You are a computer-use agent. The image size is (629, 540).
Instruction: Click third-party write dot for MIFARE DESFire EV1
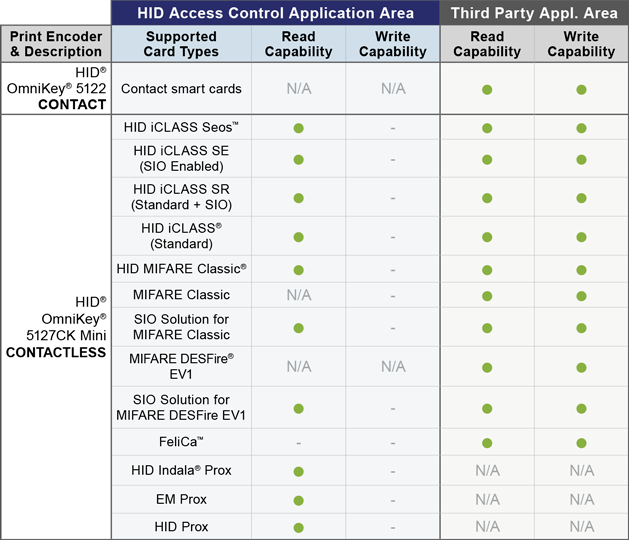pyautogui.click(x=581, y=367)
